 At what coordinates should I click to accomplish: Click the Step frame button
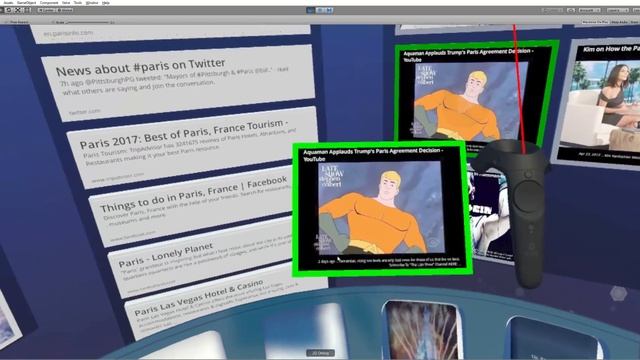[329, 10]
